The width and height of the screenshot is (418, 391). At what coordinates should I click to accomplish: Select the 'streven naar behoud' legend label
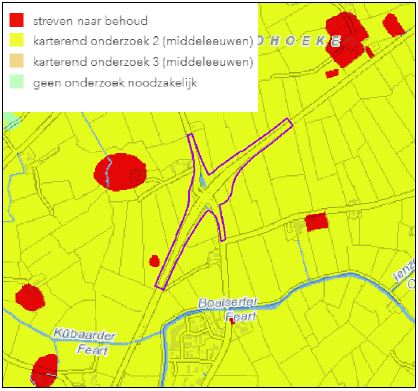pyautogui.click(x=90, y=21)
